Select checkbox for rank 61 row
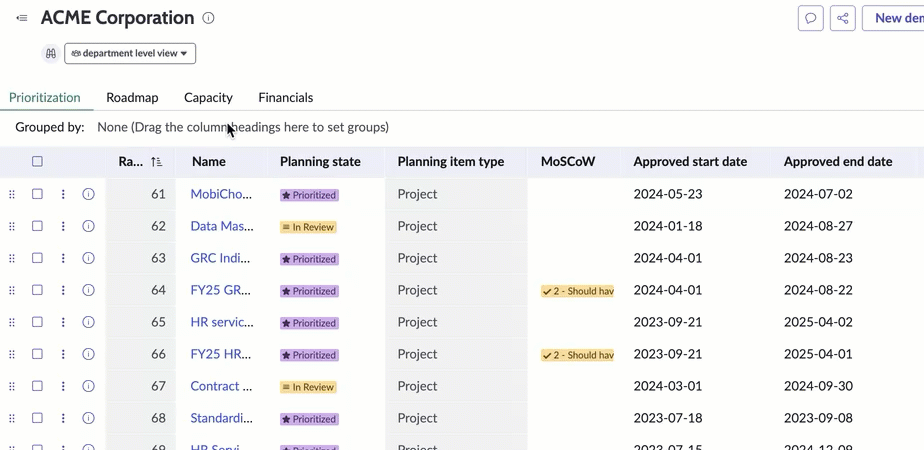Image resolution: width=924 pixels, height=450 pixels. [x=37, y=194]
